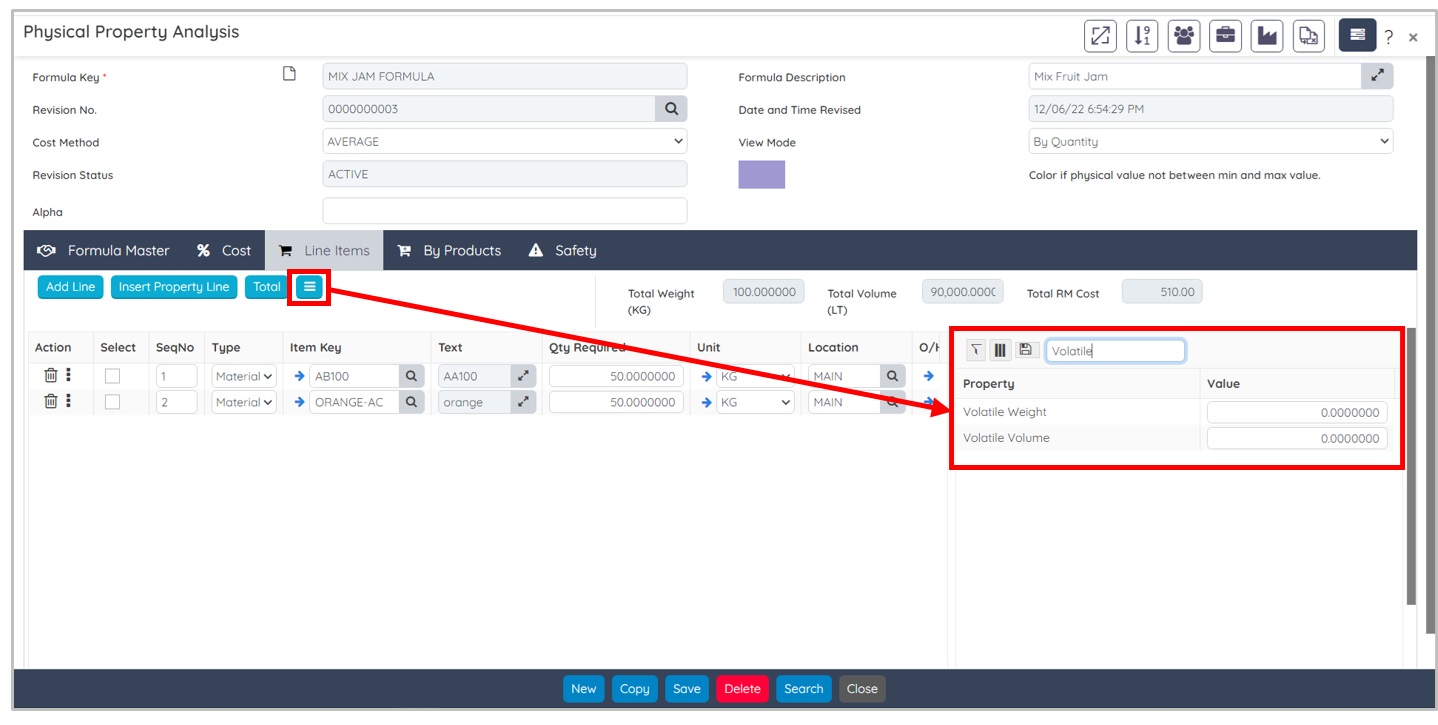The height and width of the screenshot is (725, 1438).
Task: Click the filter icon in property panel
Action: pos(976,350)
